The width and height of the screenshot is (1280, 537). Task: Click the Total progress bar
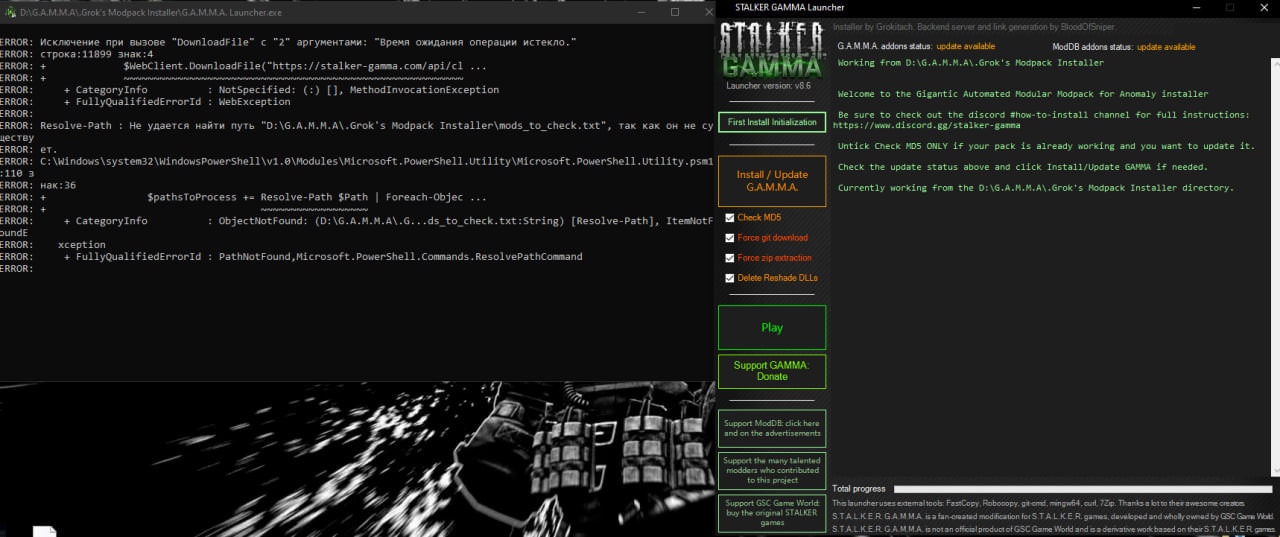click(1084, 488)
